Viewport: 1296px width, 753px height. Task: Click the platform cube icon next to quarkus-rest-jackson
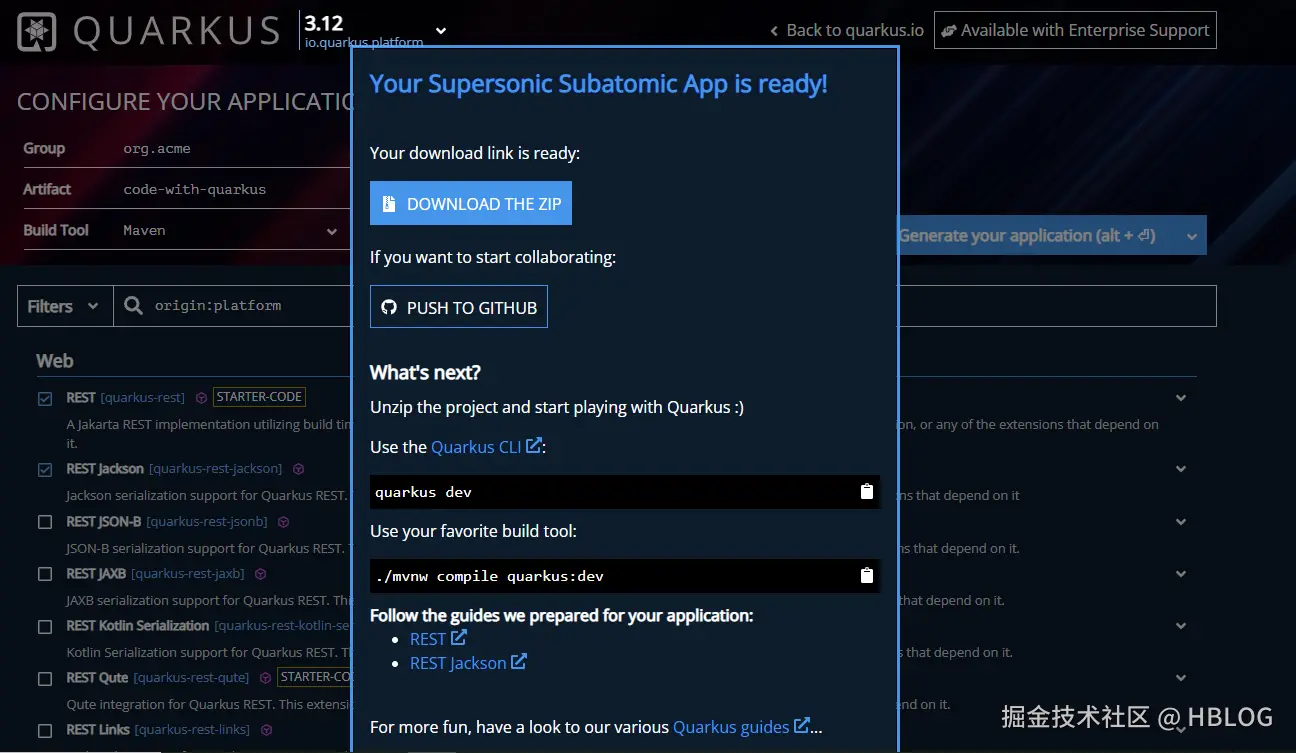coord(298,469)
